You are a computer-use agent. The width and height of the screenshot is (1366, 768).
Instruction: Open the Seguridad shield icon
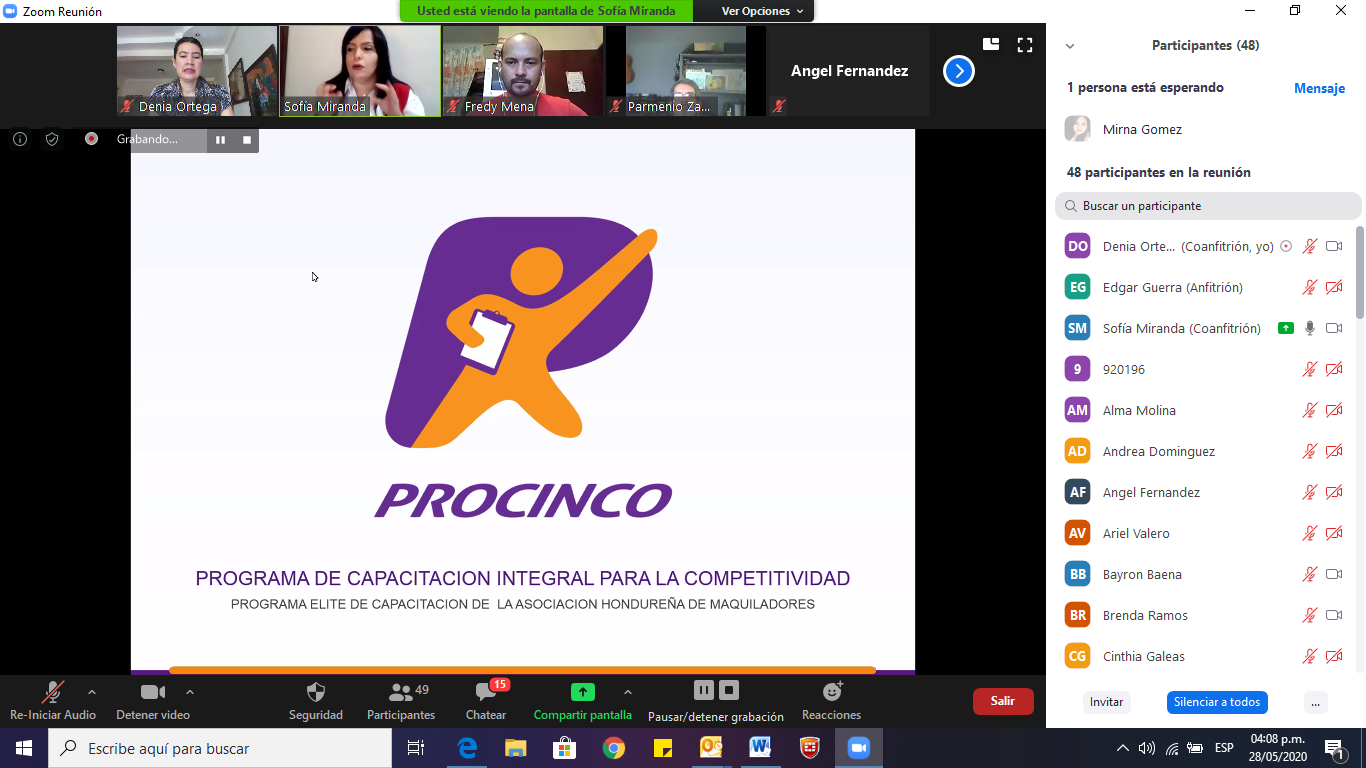tap(316, 692)
